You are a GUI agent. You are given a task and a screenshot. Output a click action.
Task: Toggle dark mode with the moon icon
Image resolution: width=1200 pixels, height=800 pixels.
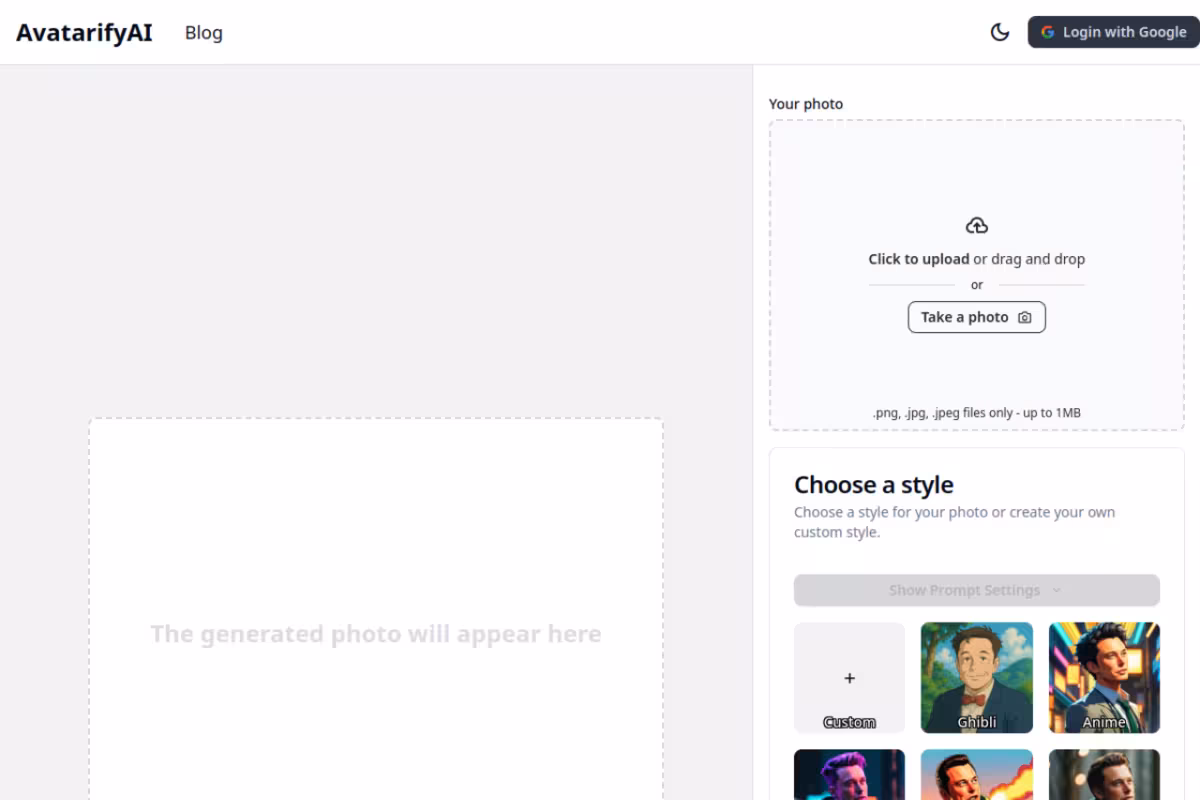click(1000, 32)
